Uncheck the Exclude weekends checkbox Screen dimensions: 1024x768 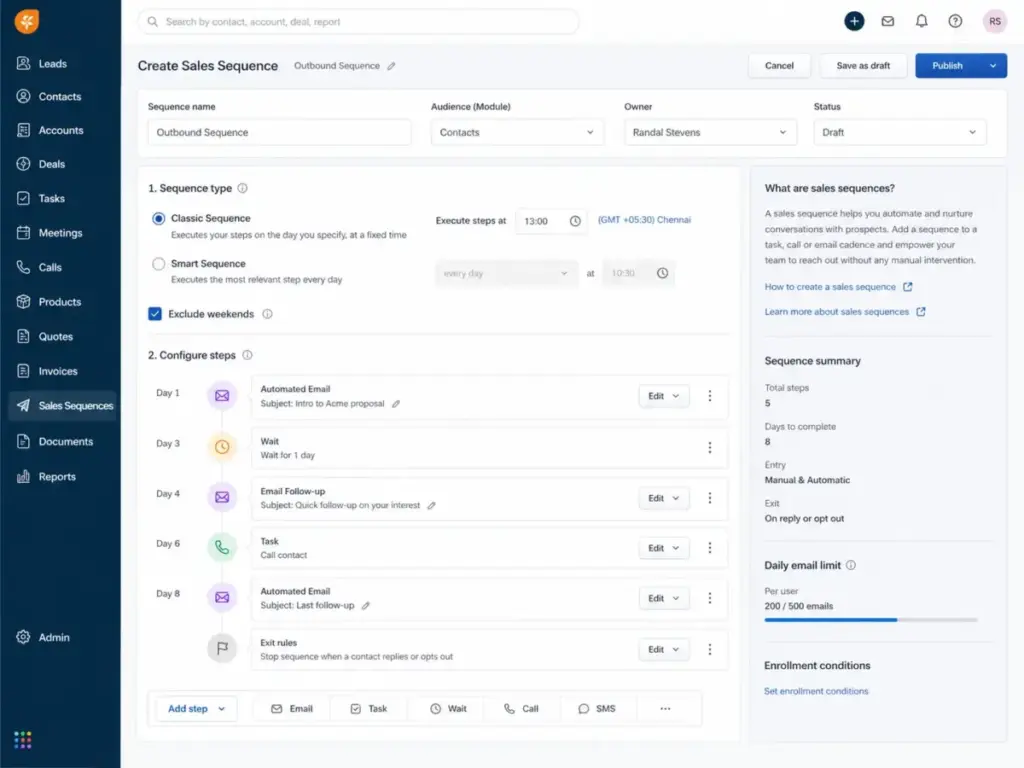pos(155,314)
